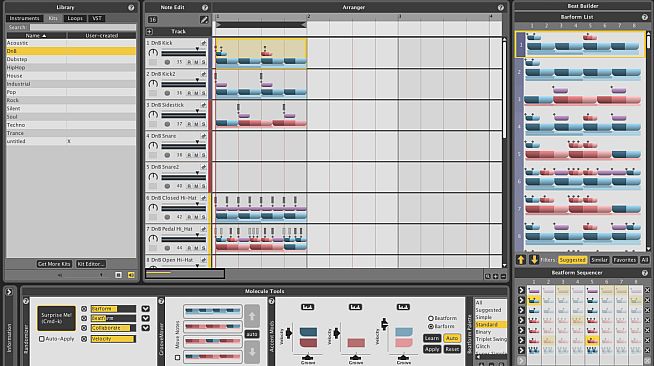654x366 pixels.
Task: Expand second Beatform Sequencer row arrow
Action: tap(521, 300)
